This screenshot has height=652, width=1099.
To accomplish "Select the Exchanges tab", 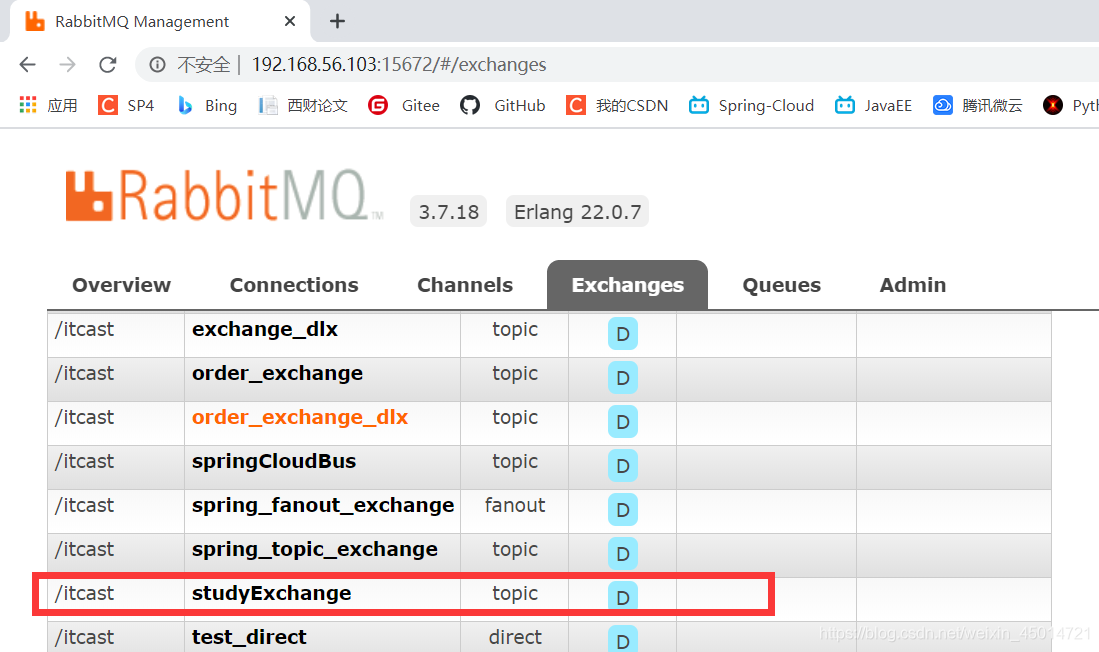I will click(x=627, y=285).
